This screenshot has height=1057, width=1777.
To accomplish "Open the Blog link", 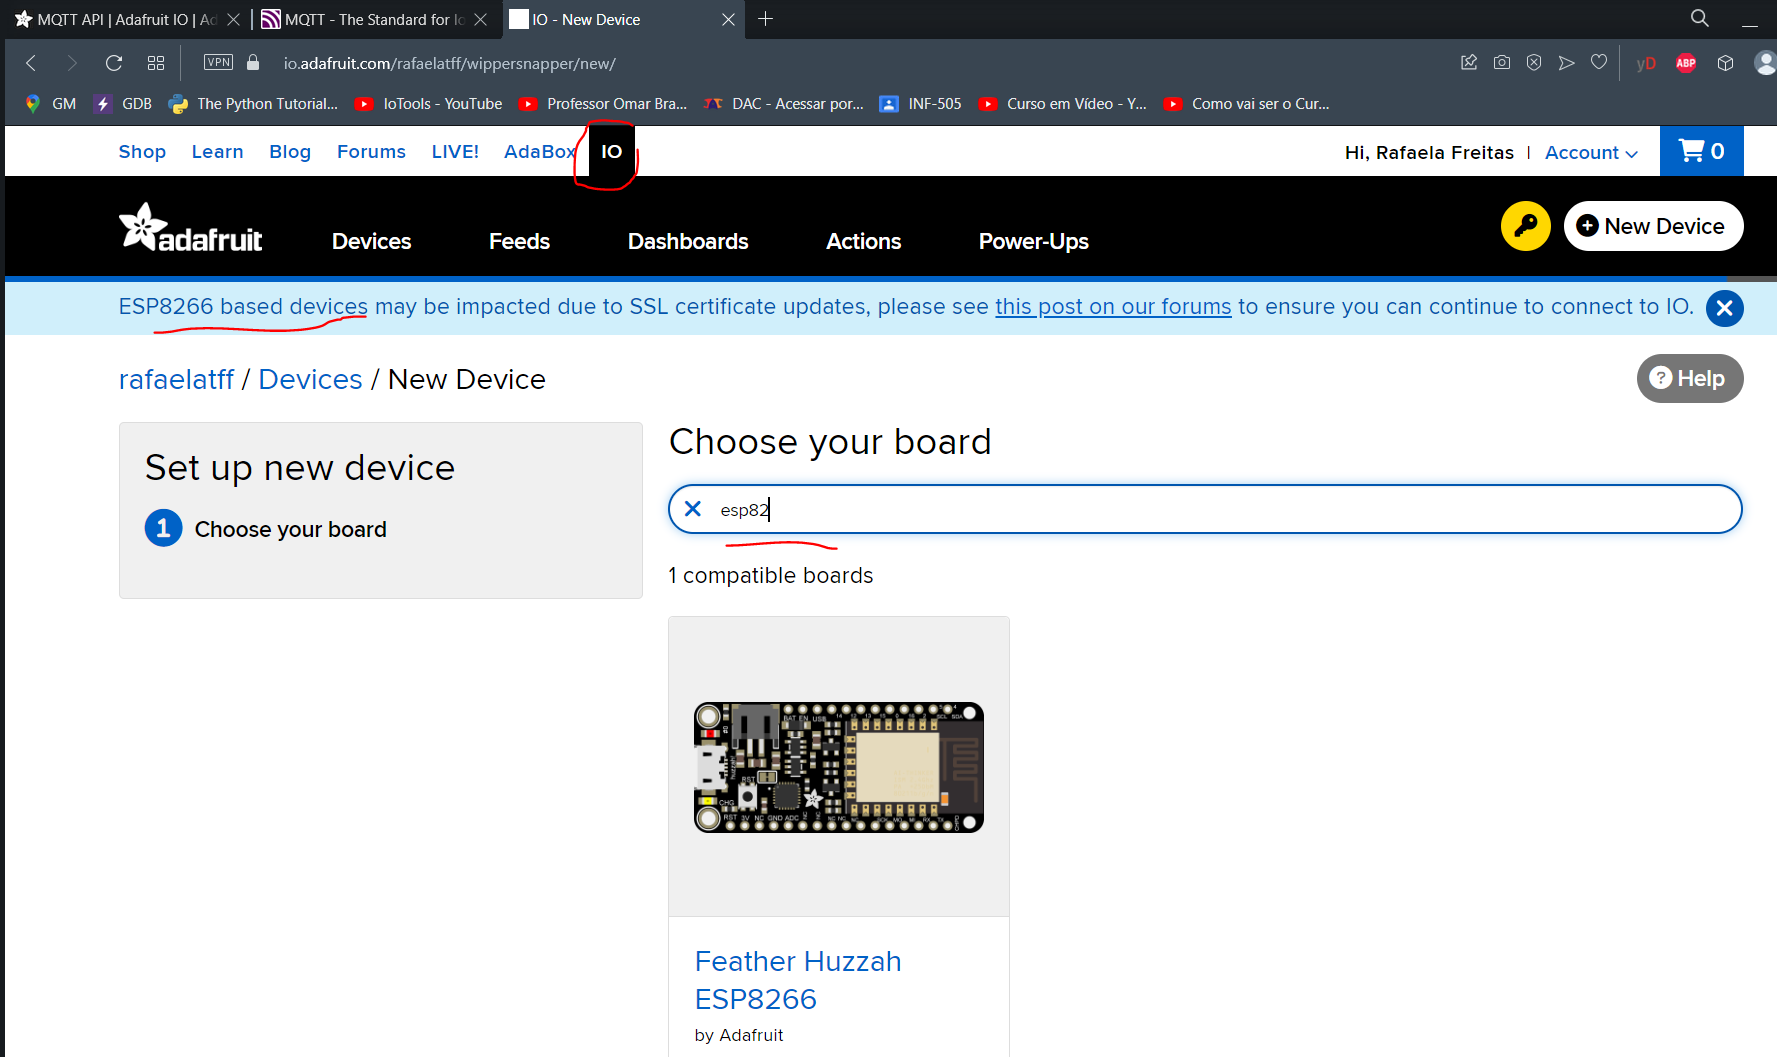I will coord(290,152).
